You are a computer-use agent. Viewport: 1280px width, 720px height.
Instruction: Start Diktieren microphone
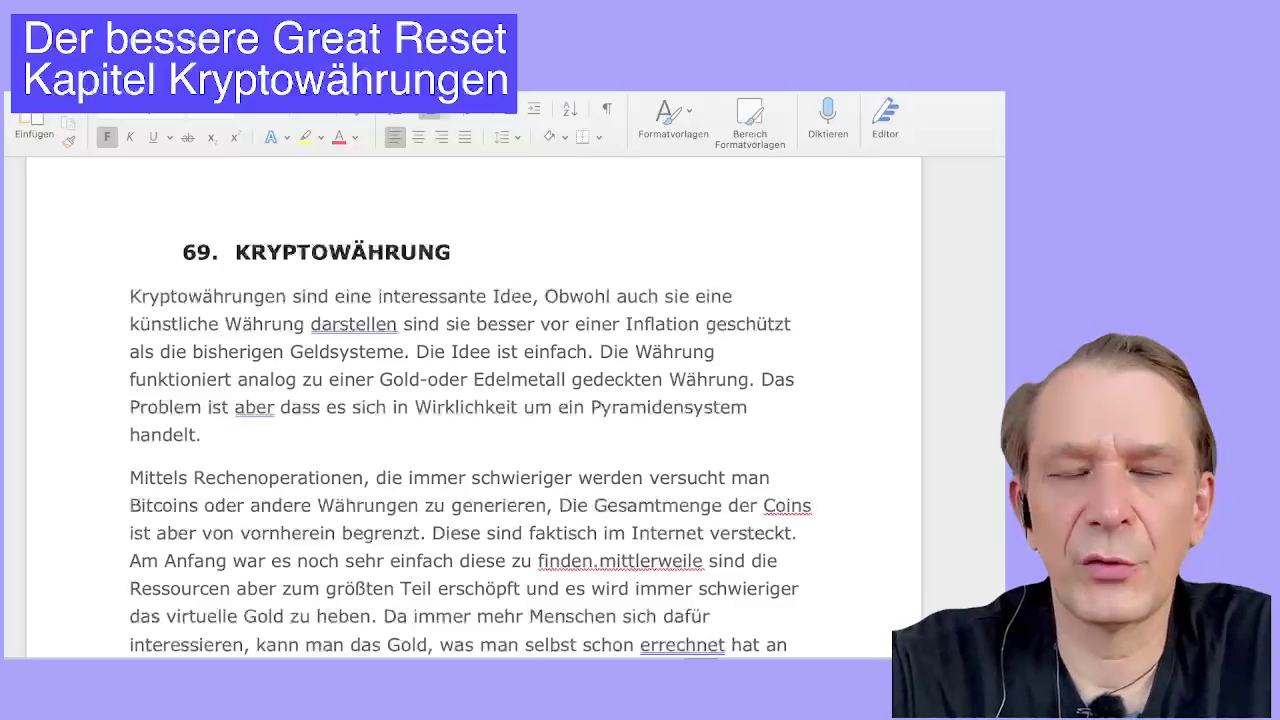[x=828, y=118]
